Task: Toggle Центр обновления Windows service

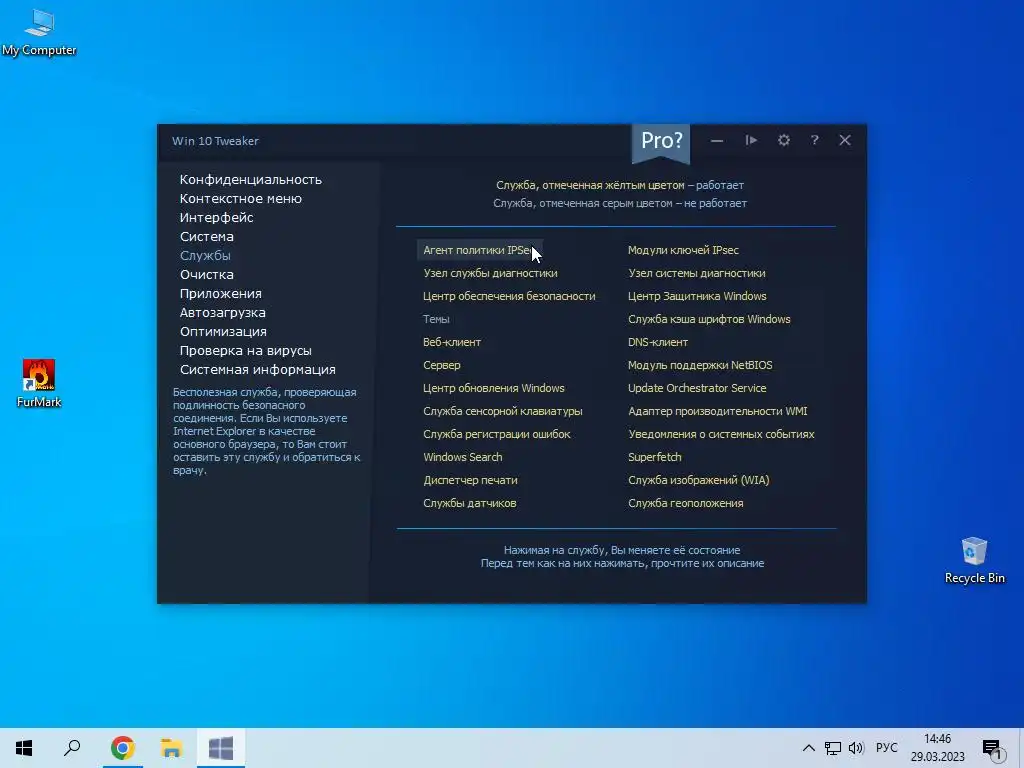Action: (x=494, y=388)
